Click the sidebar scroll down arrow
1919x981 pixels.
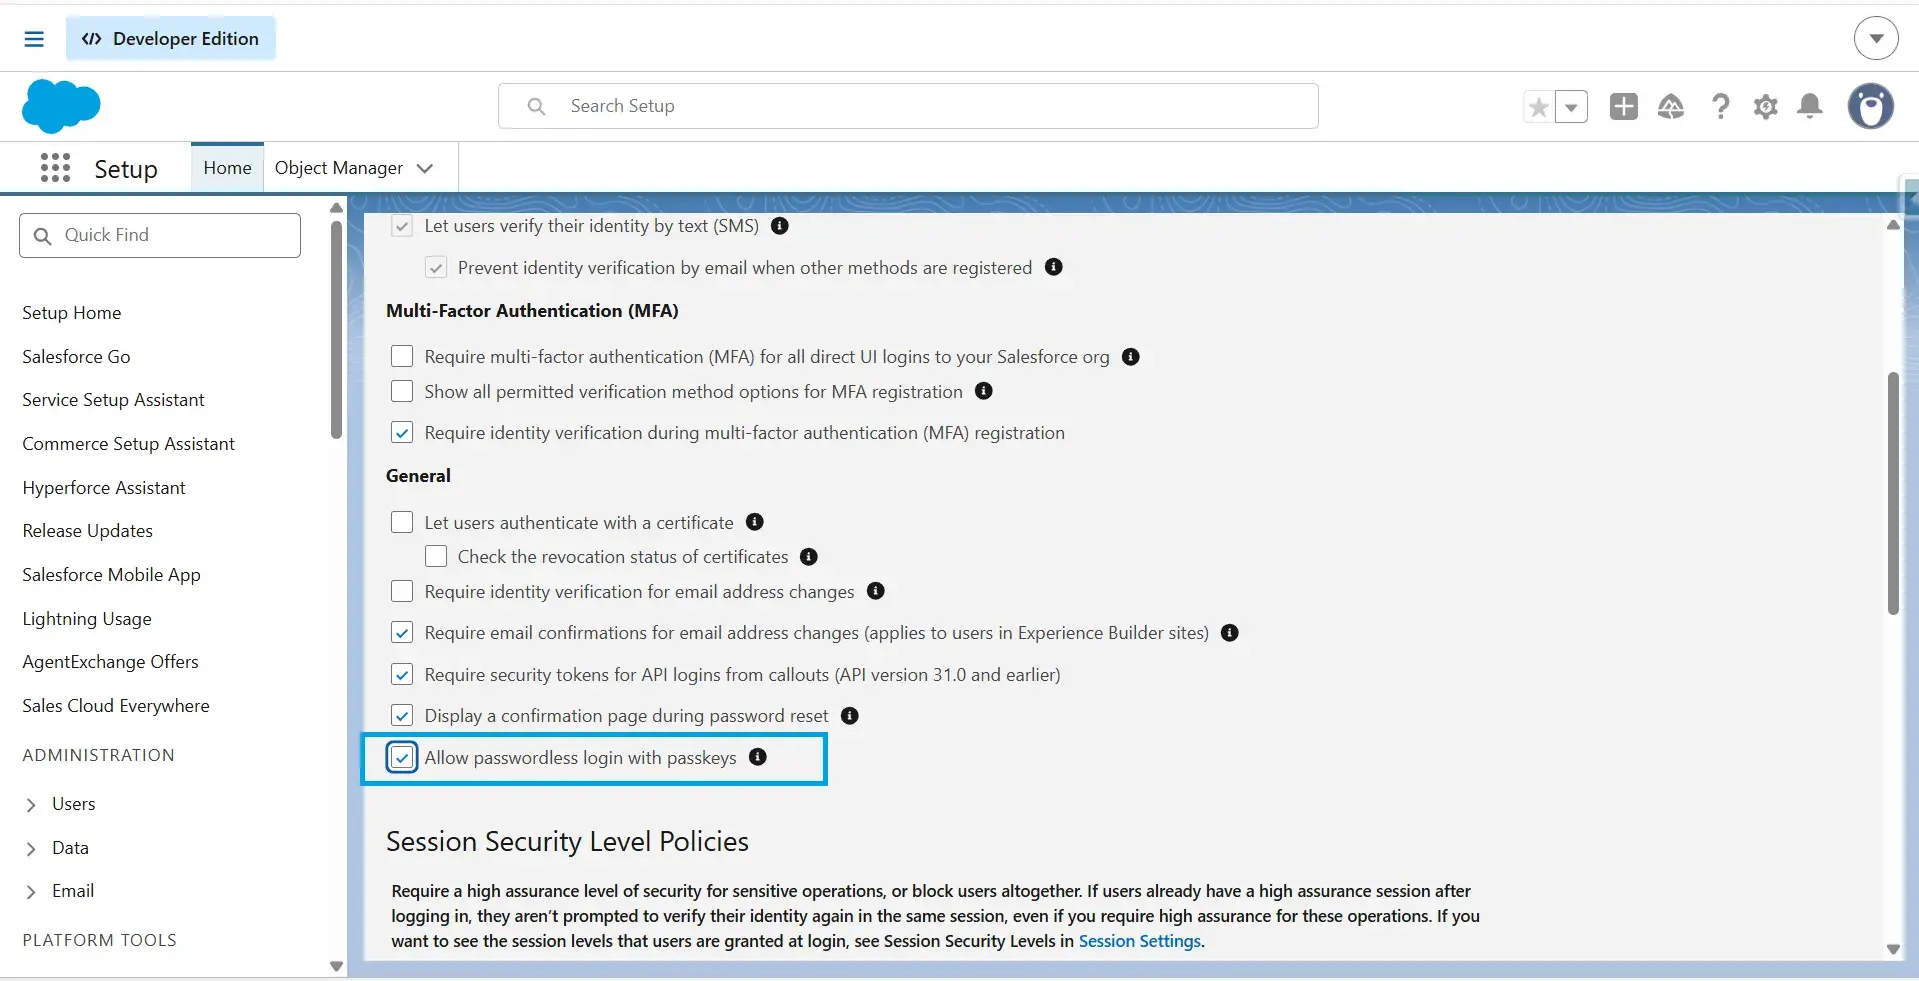point(336,967)
